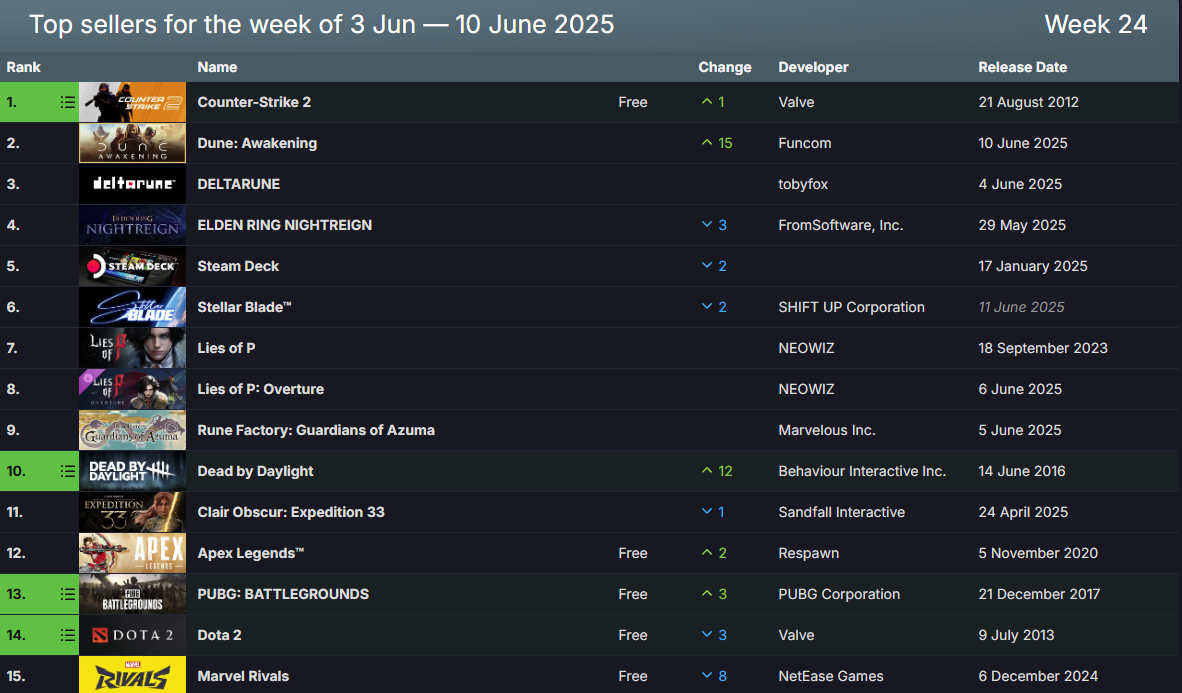Open the DELTARUNE logo thumbnail
Viewport: 1182px width, 693px height.
132,184
